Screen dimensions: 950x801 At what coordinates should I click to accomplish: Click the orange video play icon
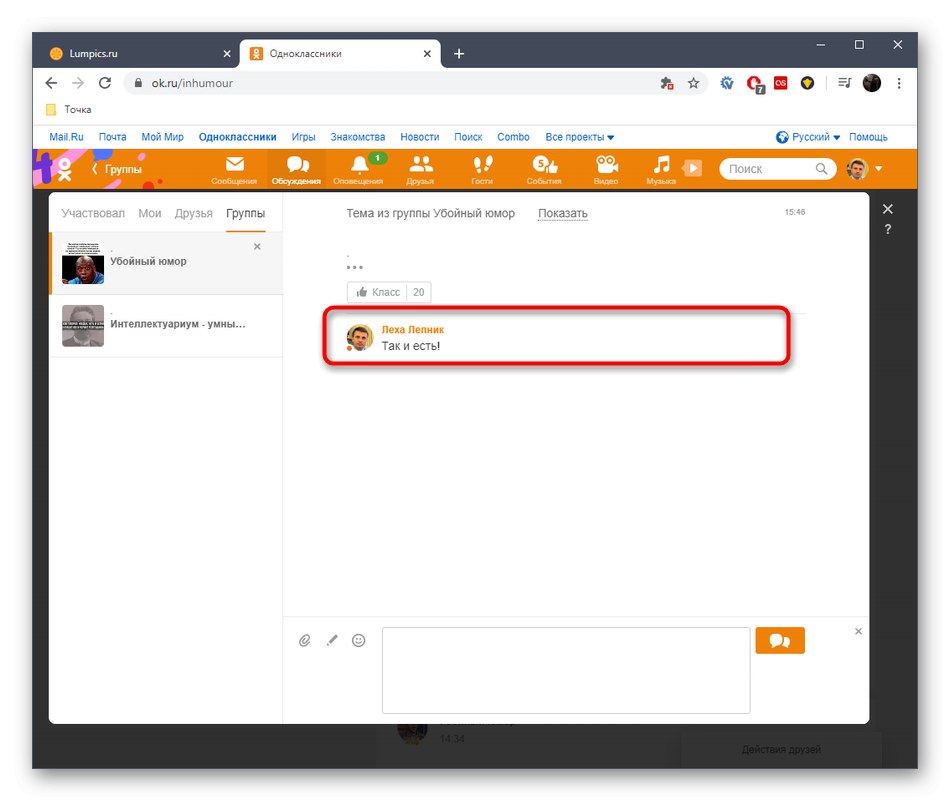(693, 168)
